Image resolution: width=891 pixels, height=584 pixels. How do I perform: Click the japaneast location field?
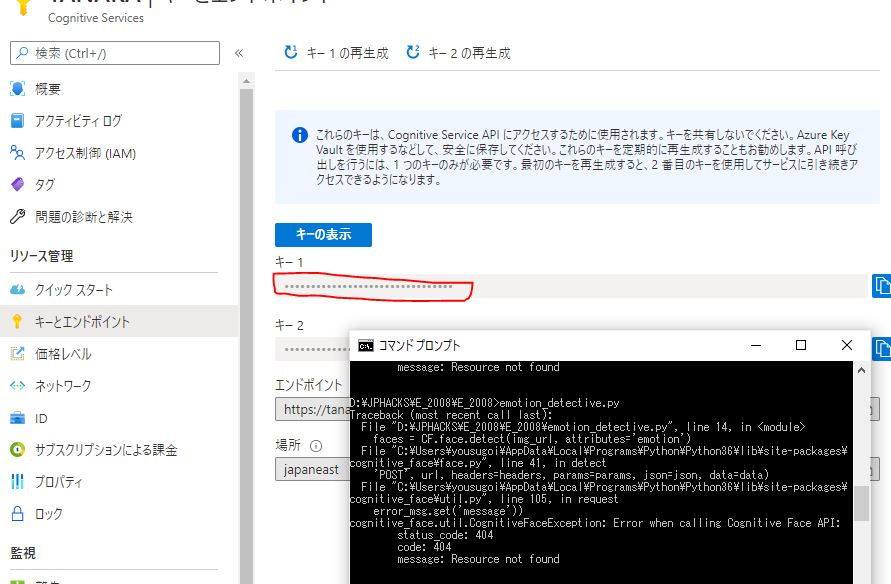pyautogui.click(x=313, y=469)
